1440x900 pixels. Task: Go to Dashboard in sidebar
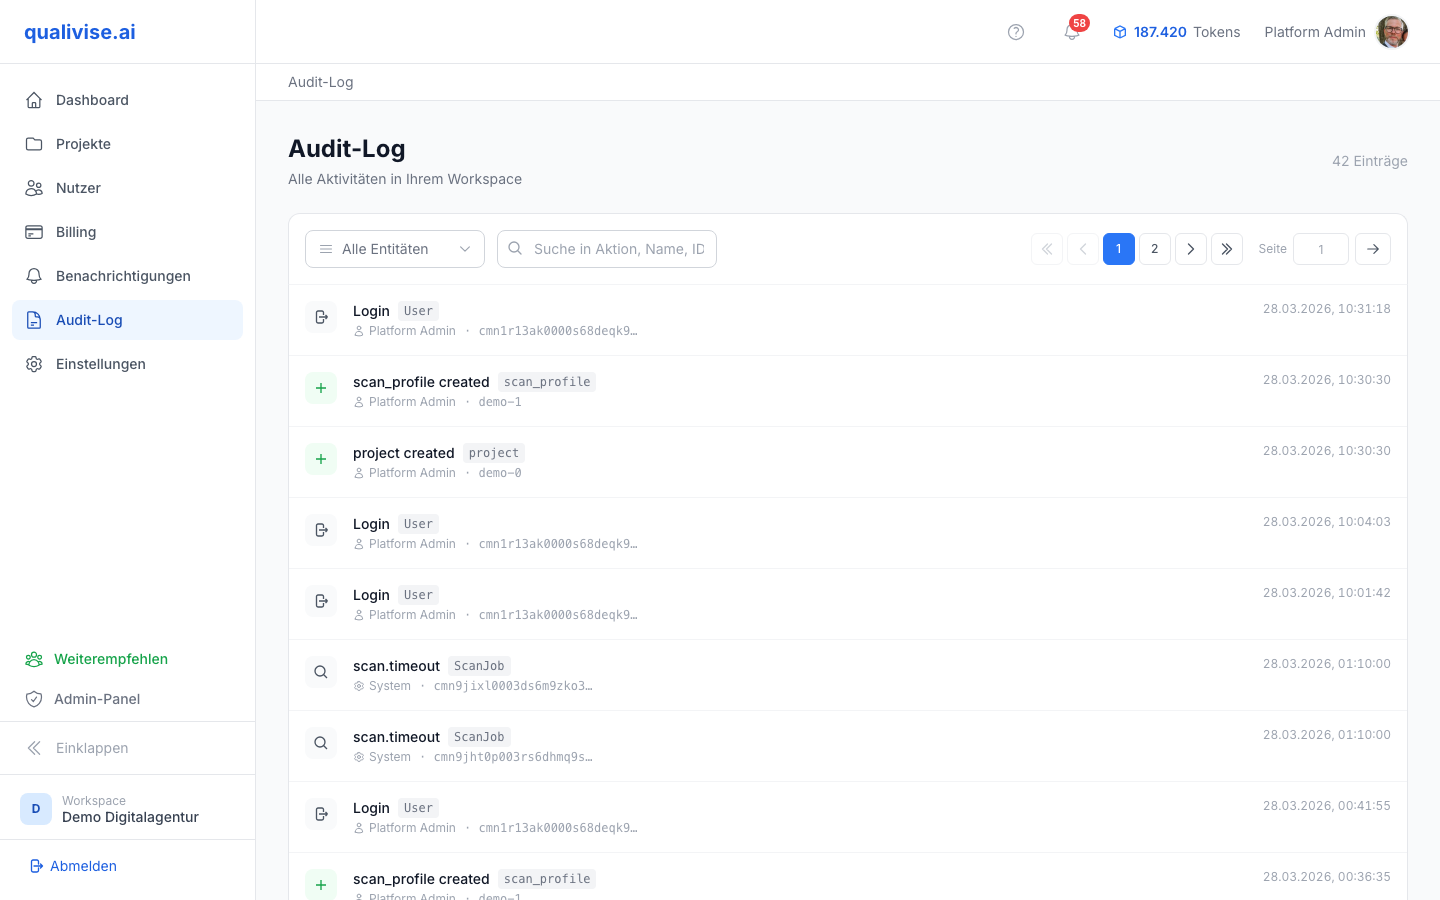(127, 100)
